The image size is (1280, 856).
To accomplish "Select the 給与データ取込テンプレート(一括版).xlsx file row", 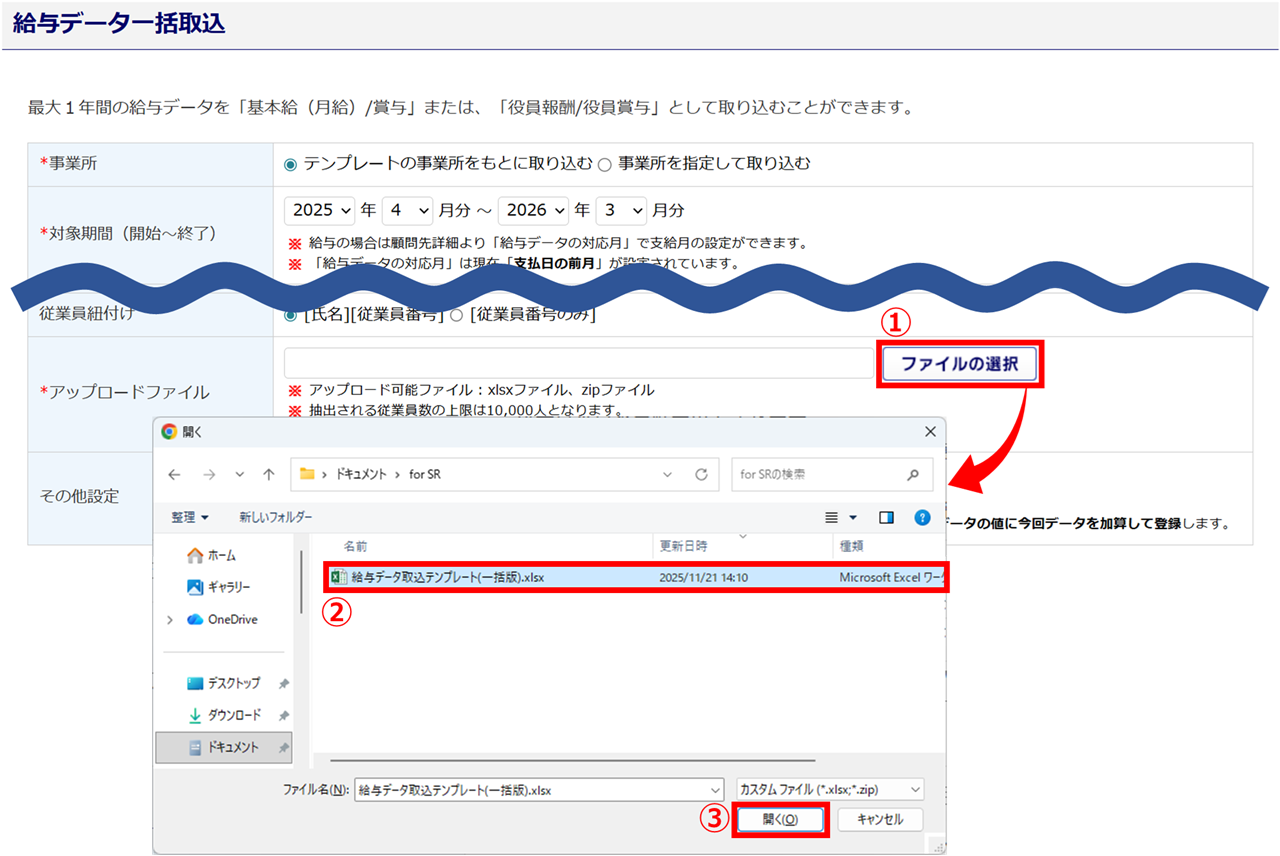I will pos(635,577).
